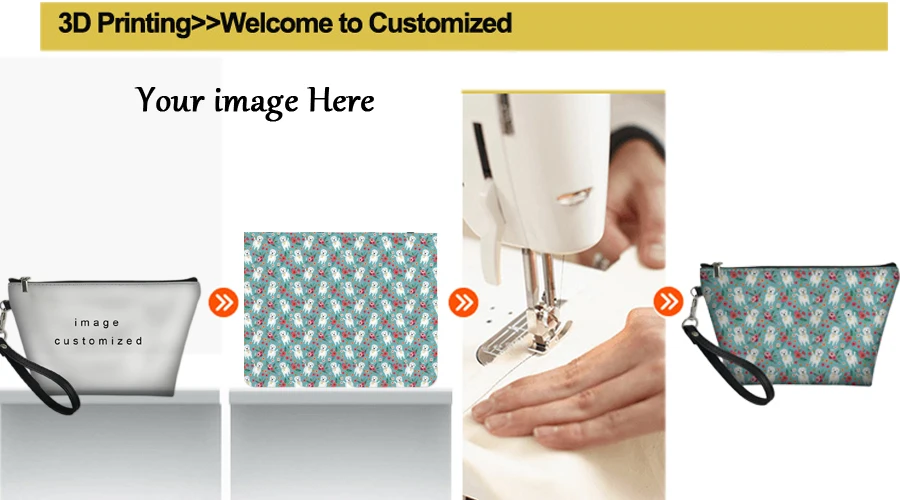Viewport: 900px width, 500px height.
Task: Click the first orange double-arrow icon
Action: coord(223,302)
